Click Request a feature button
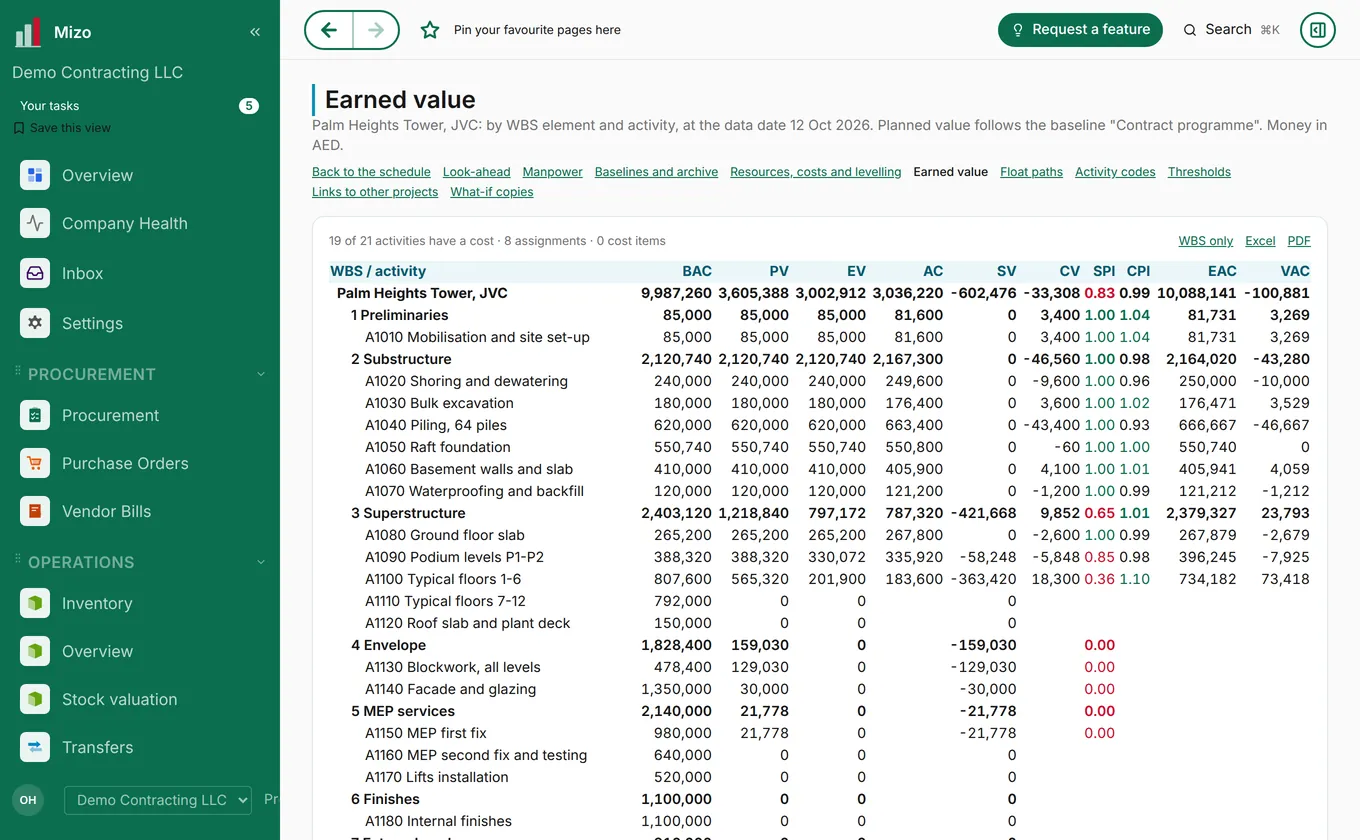Screen dimensions: 1360x840 (1080, 30)
